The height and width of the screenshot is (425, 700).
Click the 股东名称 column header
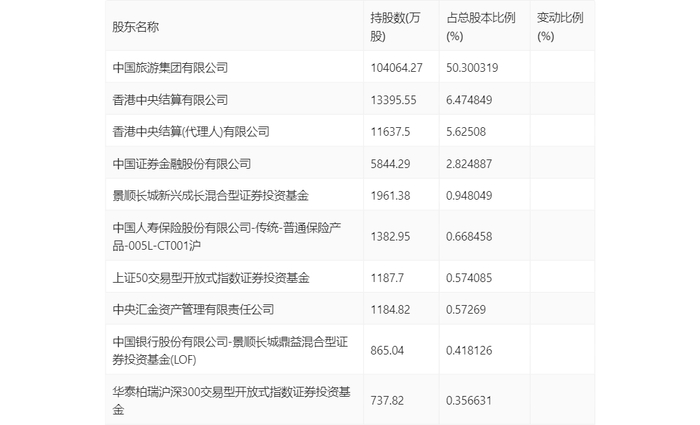(x=136, y=27)
